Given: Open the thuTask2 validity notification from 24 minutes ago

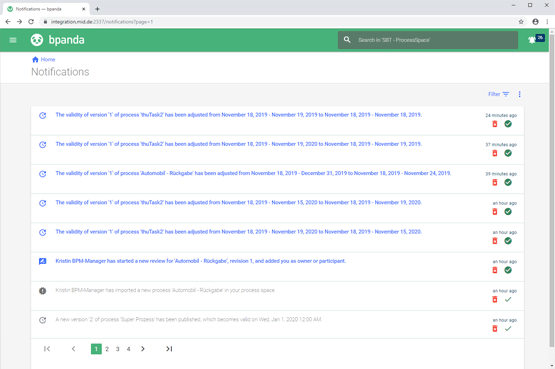Looking at the screenshot, I should pyautogui.click(x=239, y=115).
